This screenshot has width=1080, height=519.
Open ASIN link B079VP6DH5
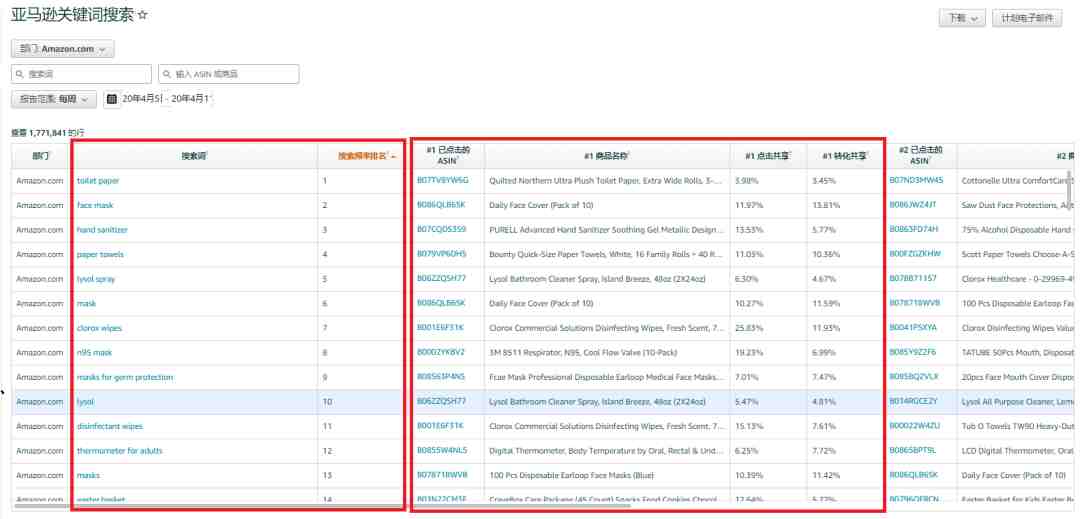pos(442,254)
